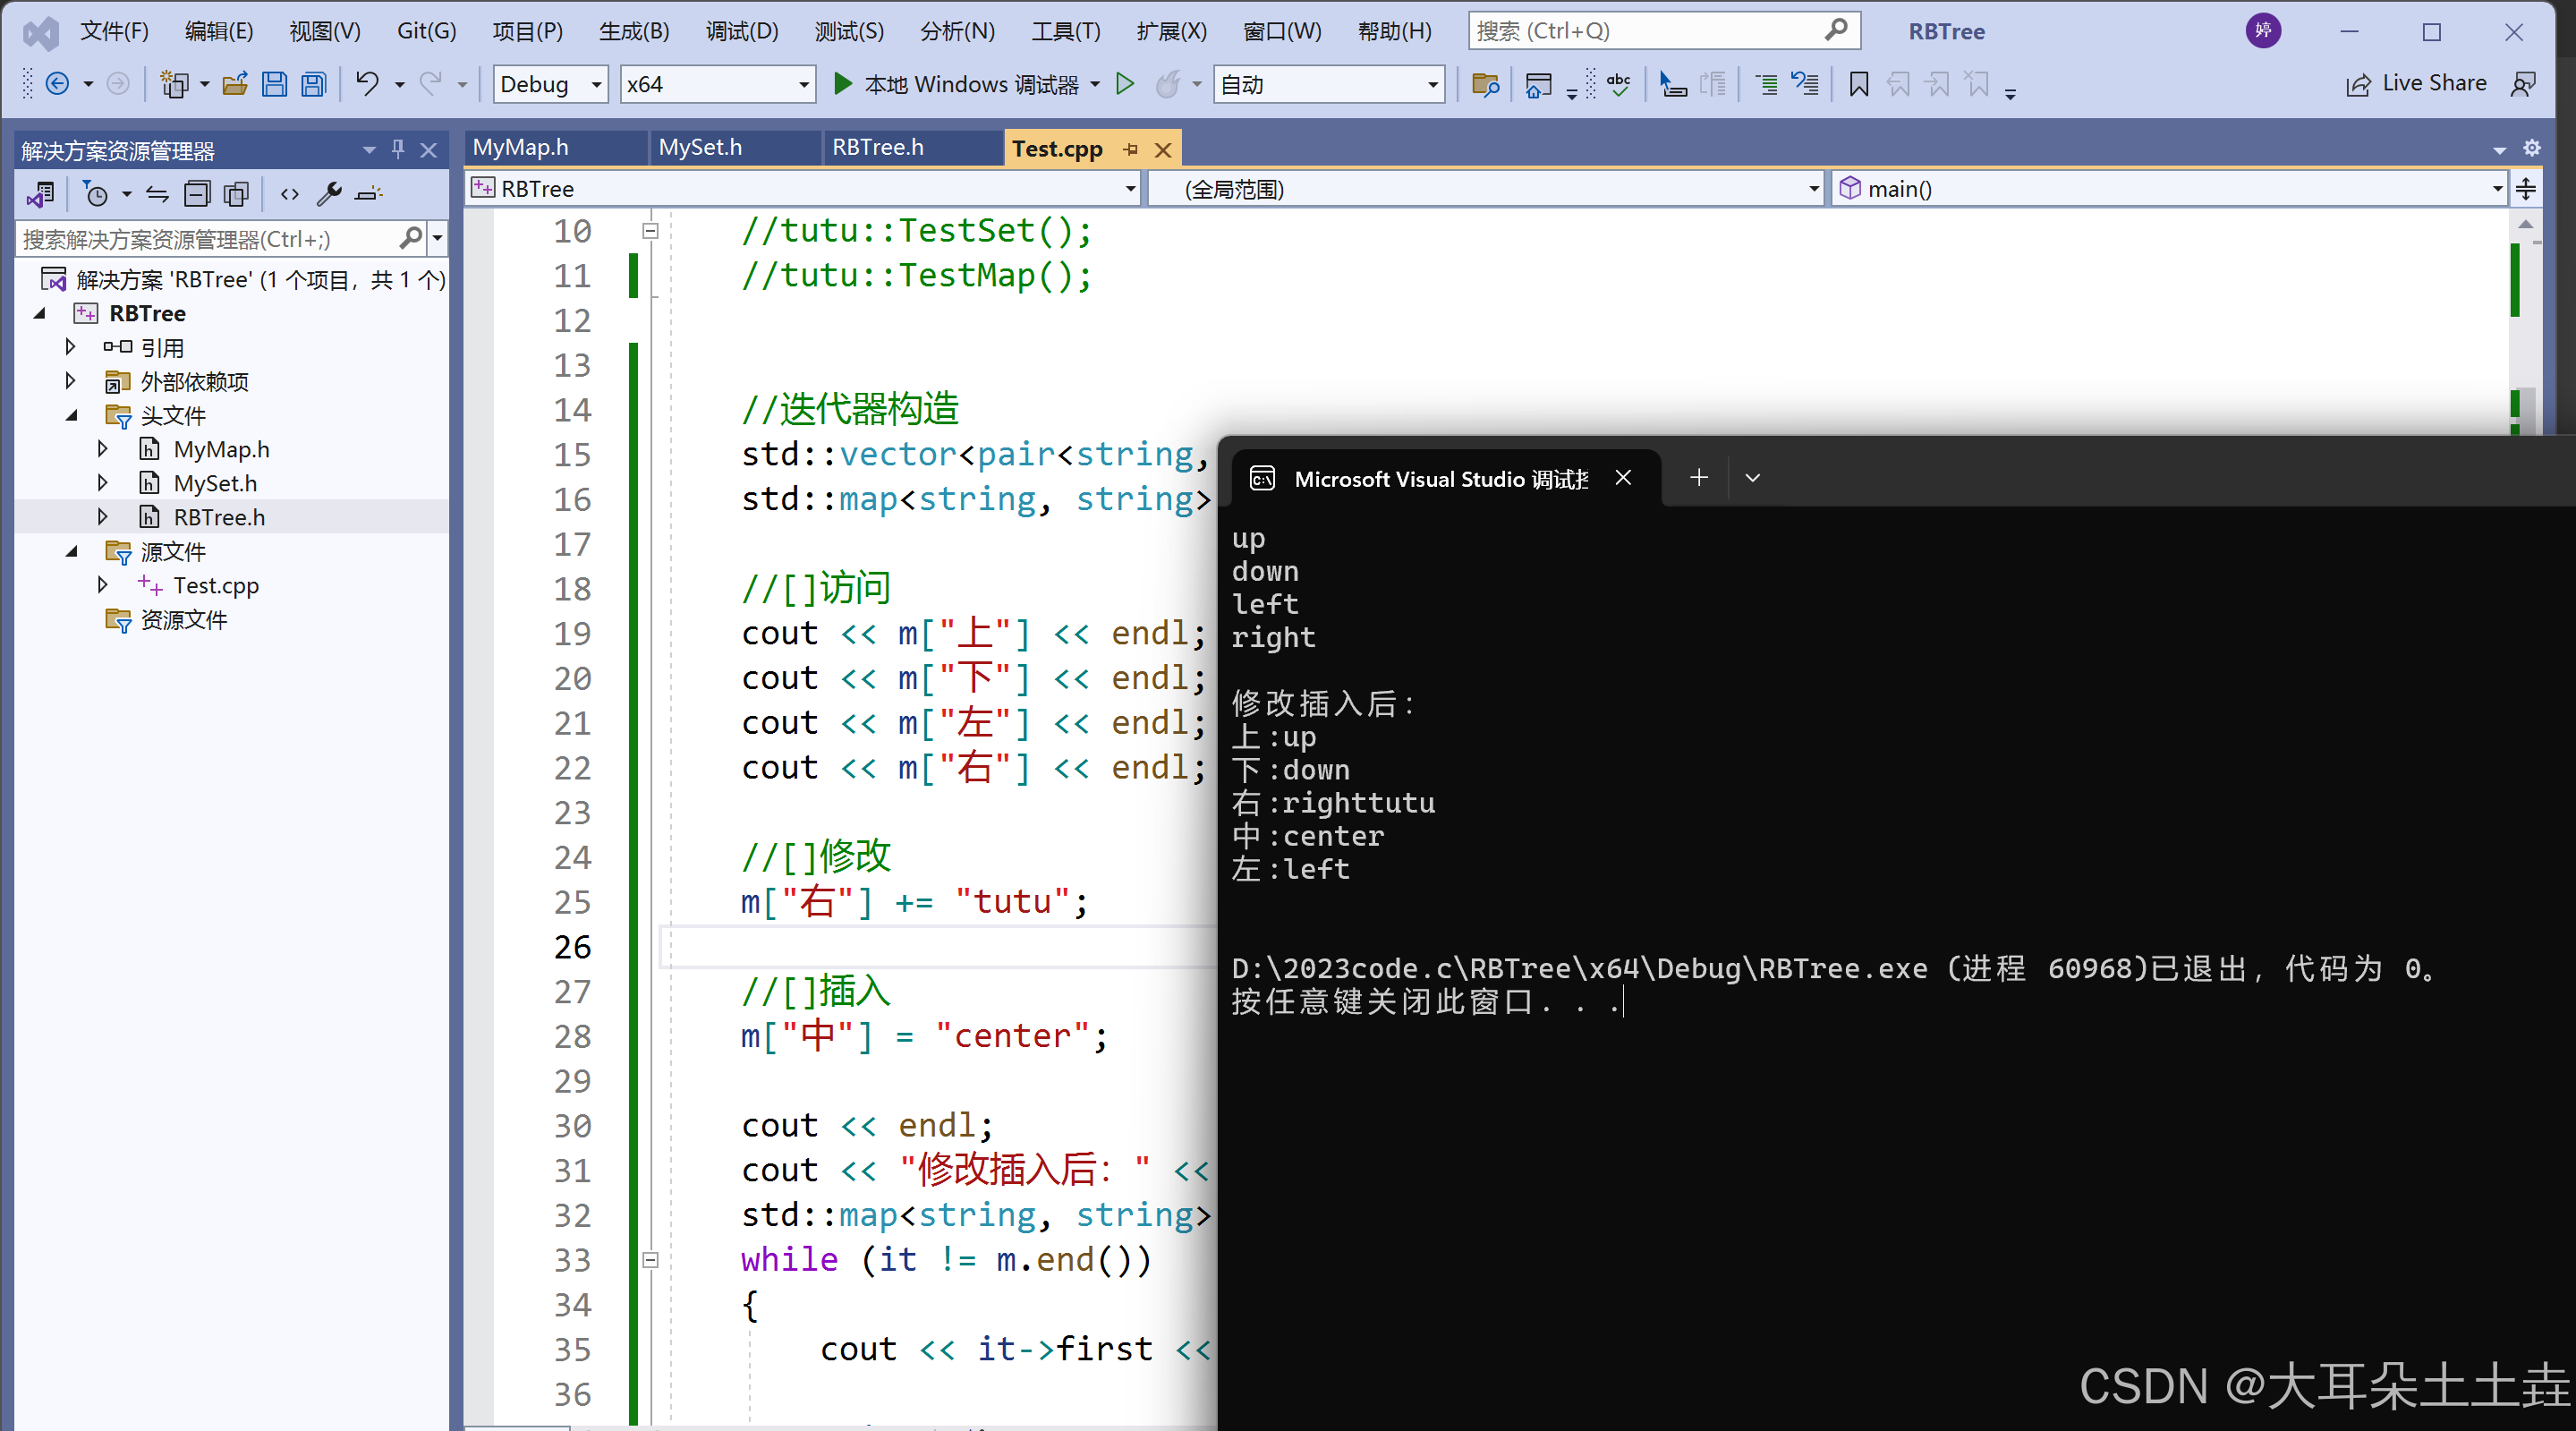Pin the Solution Explorer panel
2576x1431 pixels.
(398, 150)
